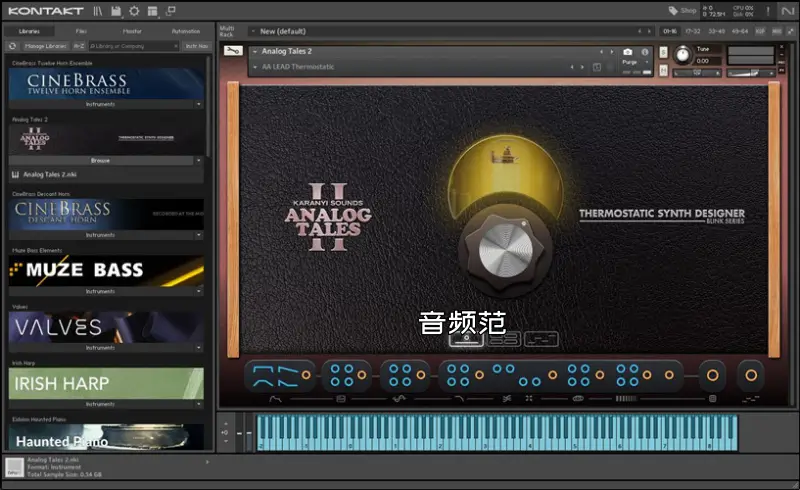Toggle the far right orange ring button
The height and width of the screenshot is (490, 800).
[x=751, y=376]
